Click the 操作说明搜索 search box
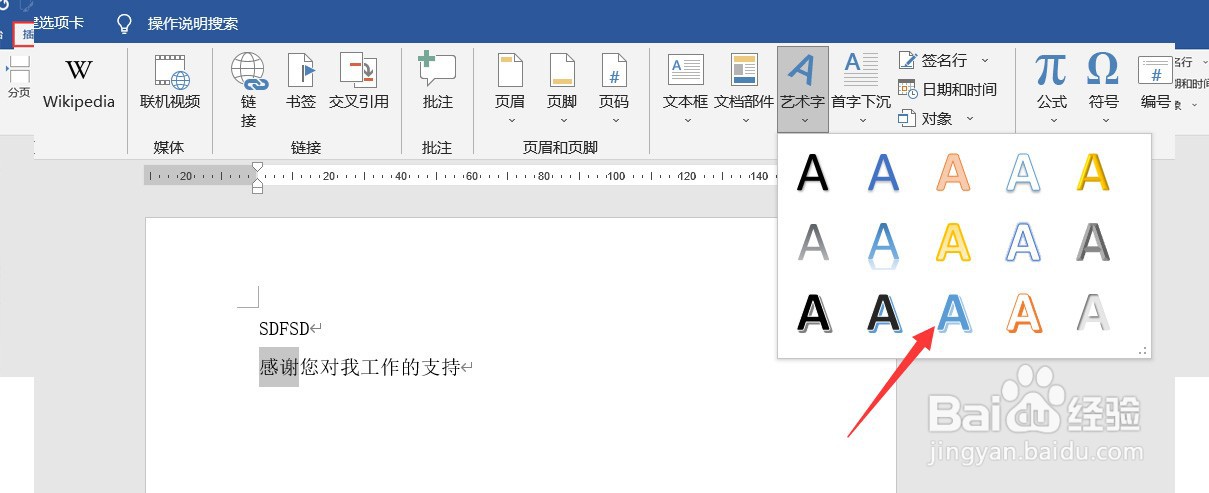The image size is (1209, 493). point(193,23)
